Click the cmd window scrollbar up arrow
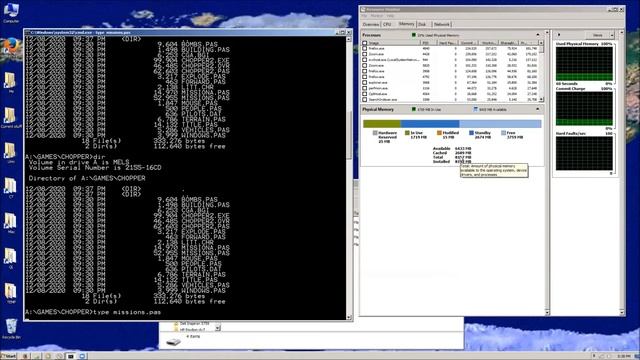Image resolution: width=640 pixels, height=360 pixels. pyautogui.click(x=349, y=39)
